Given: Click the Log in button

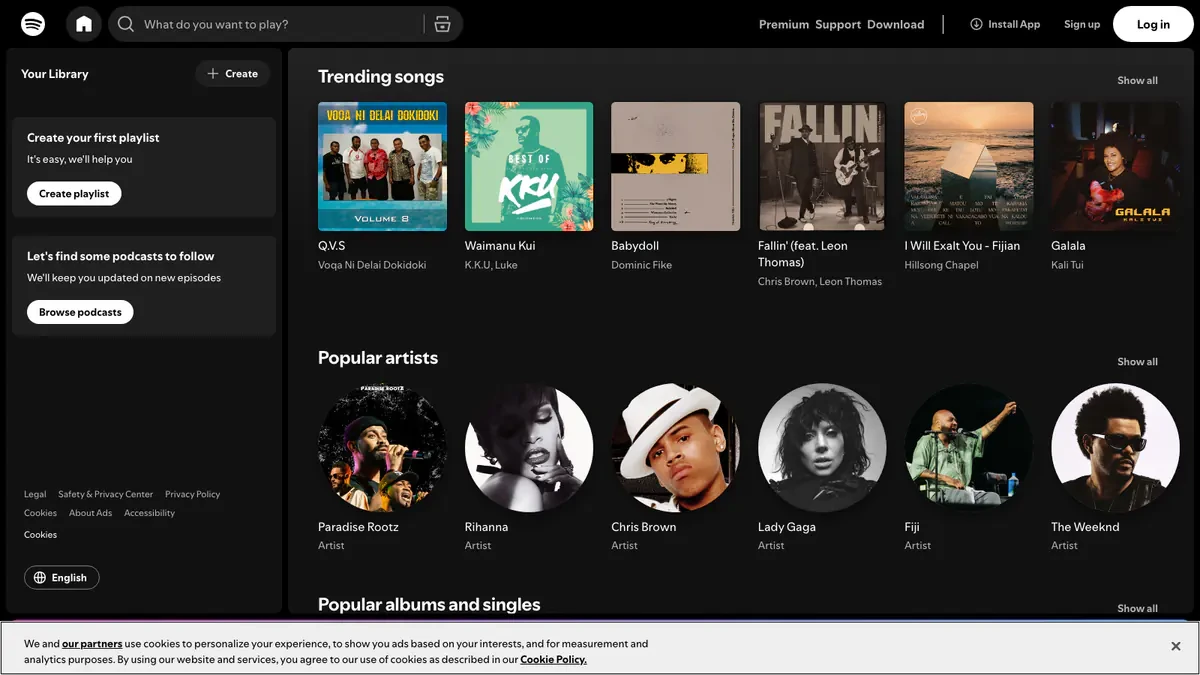Looking at the screenshot, I should 1153,24.
